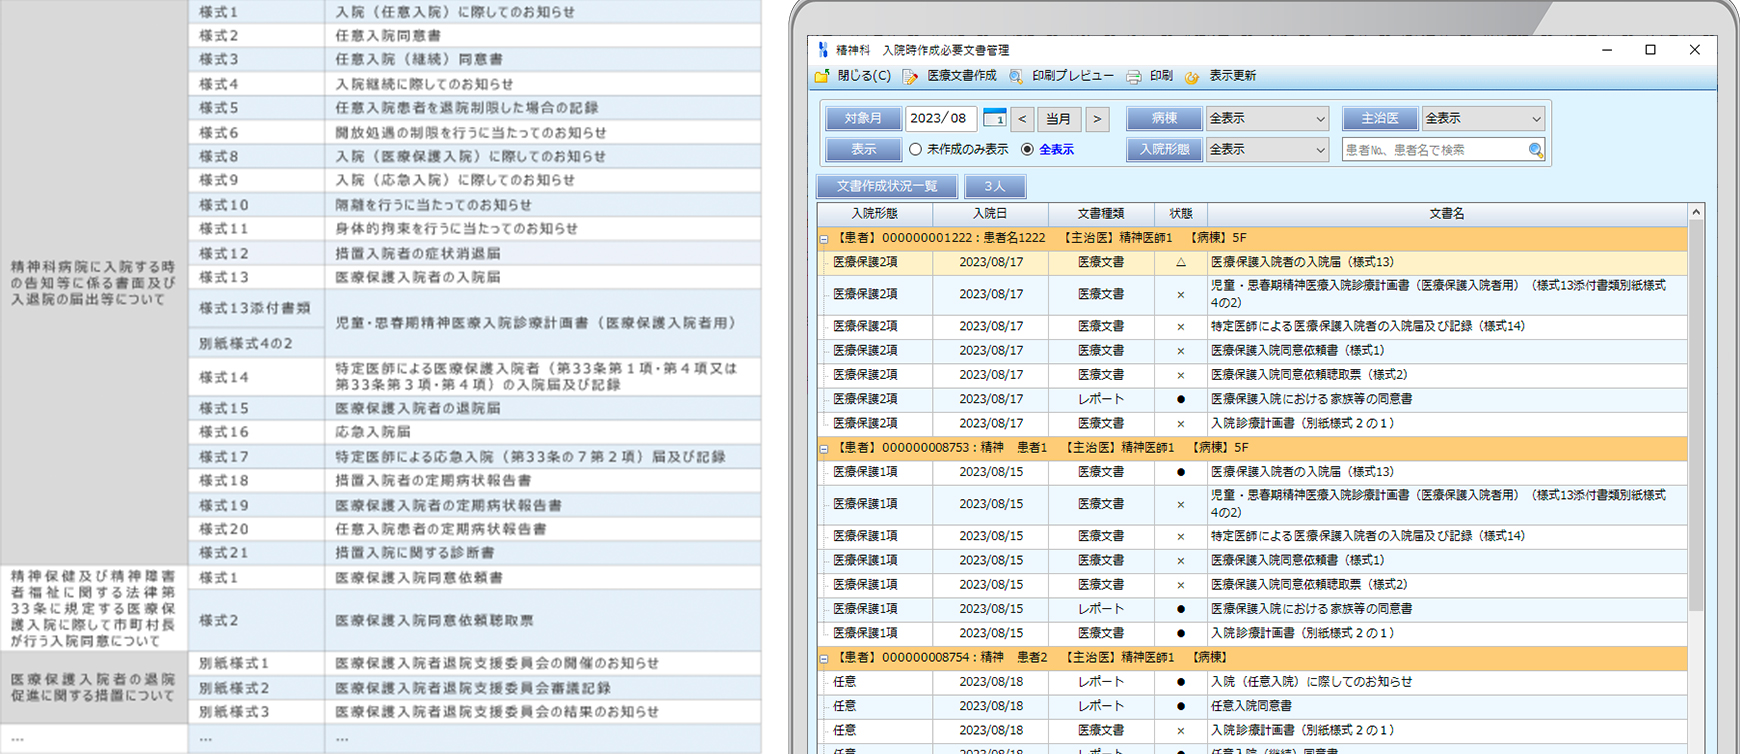Click 様式21 措置入院に関する診断書 in left table
This screenshot has width=1740, height=754.
coord(475,553)
